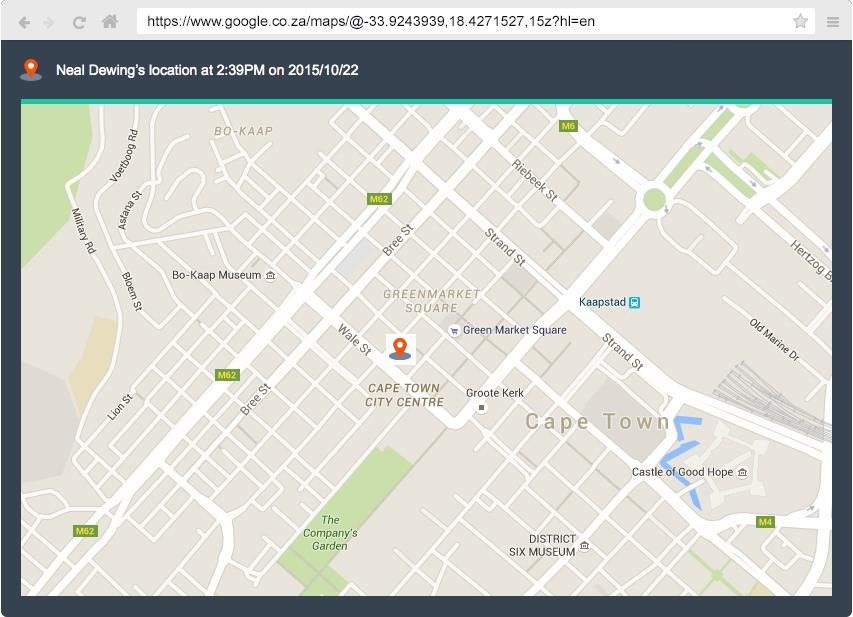Click the Green Market Square shopping icon

coord(454,330)
